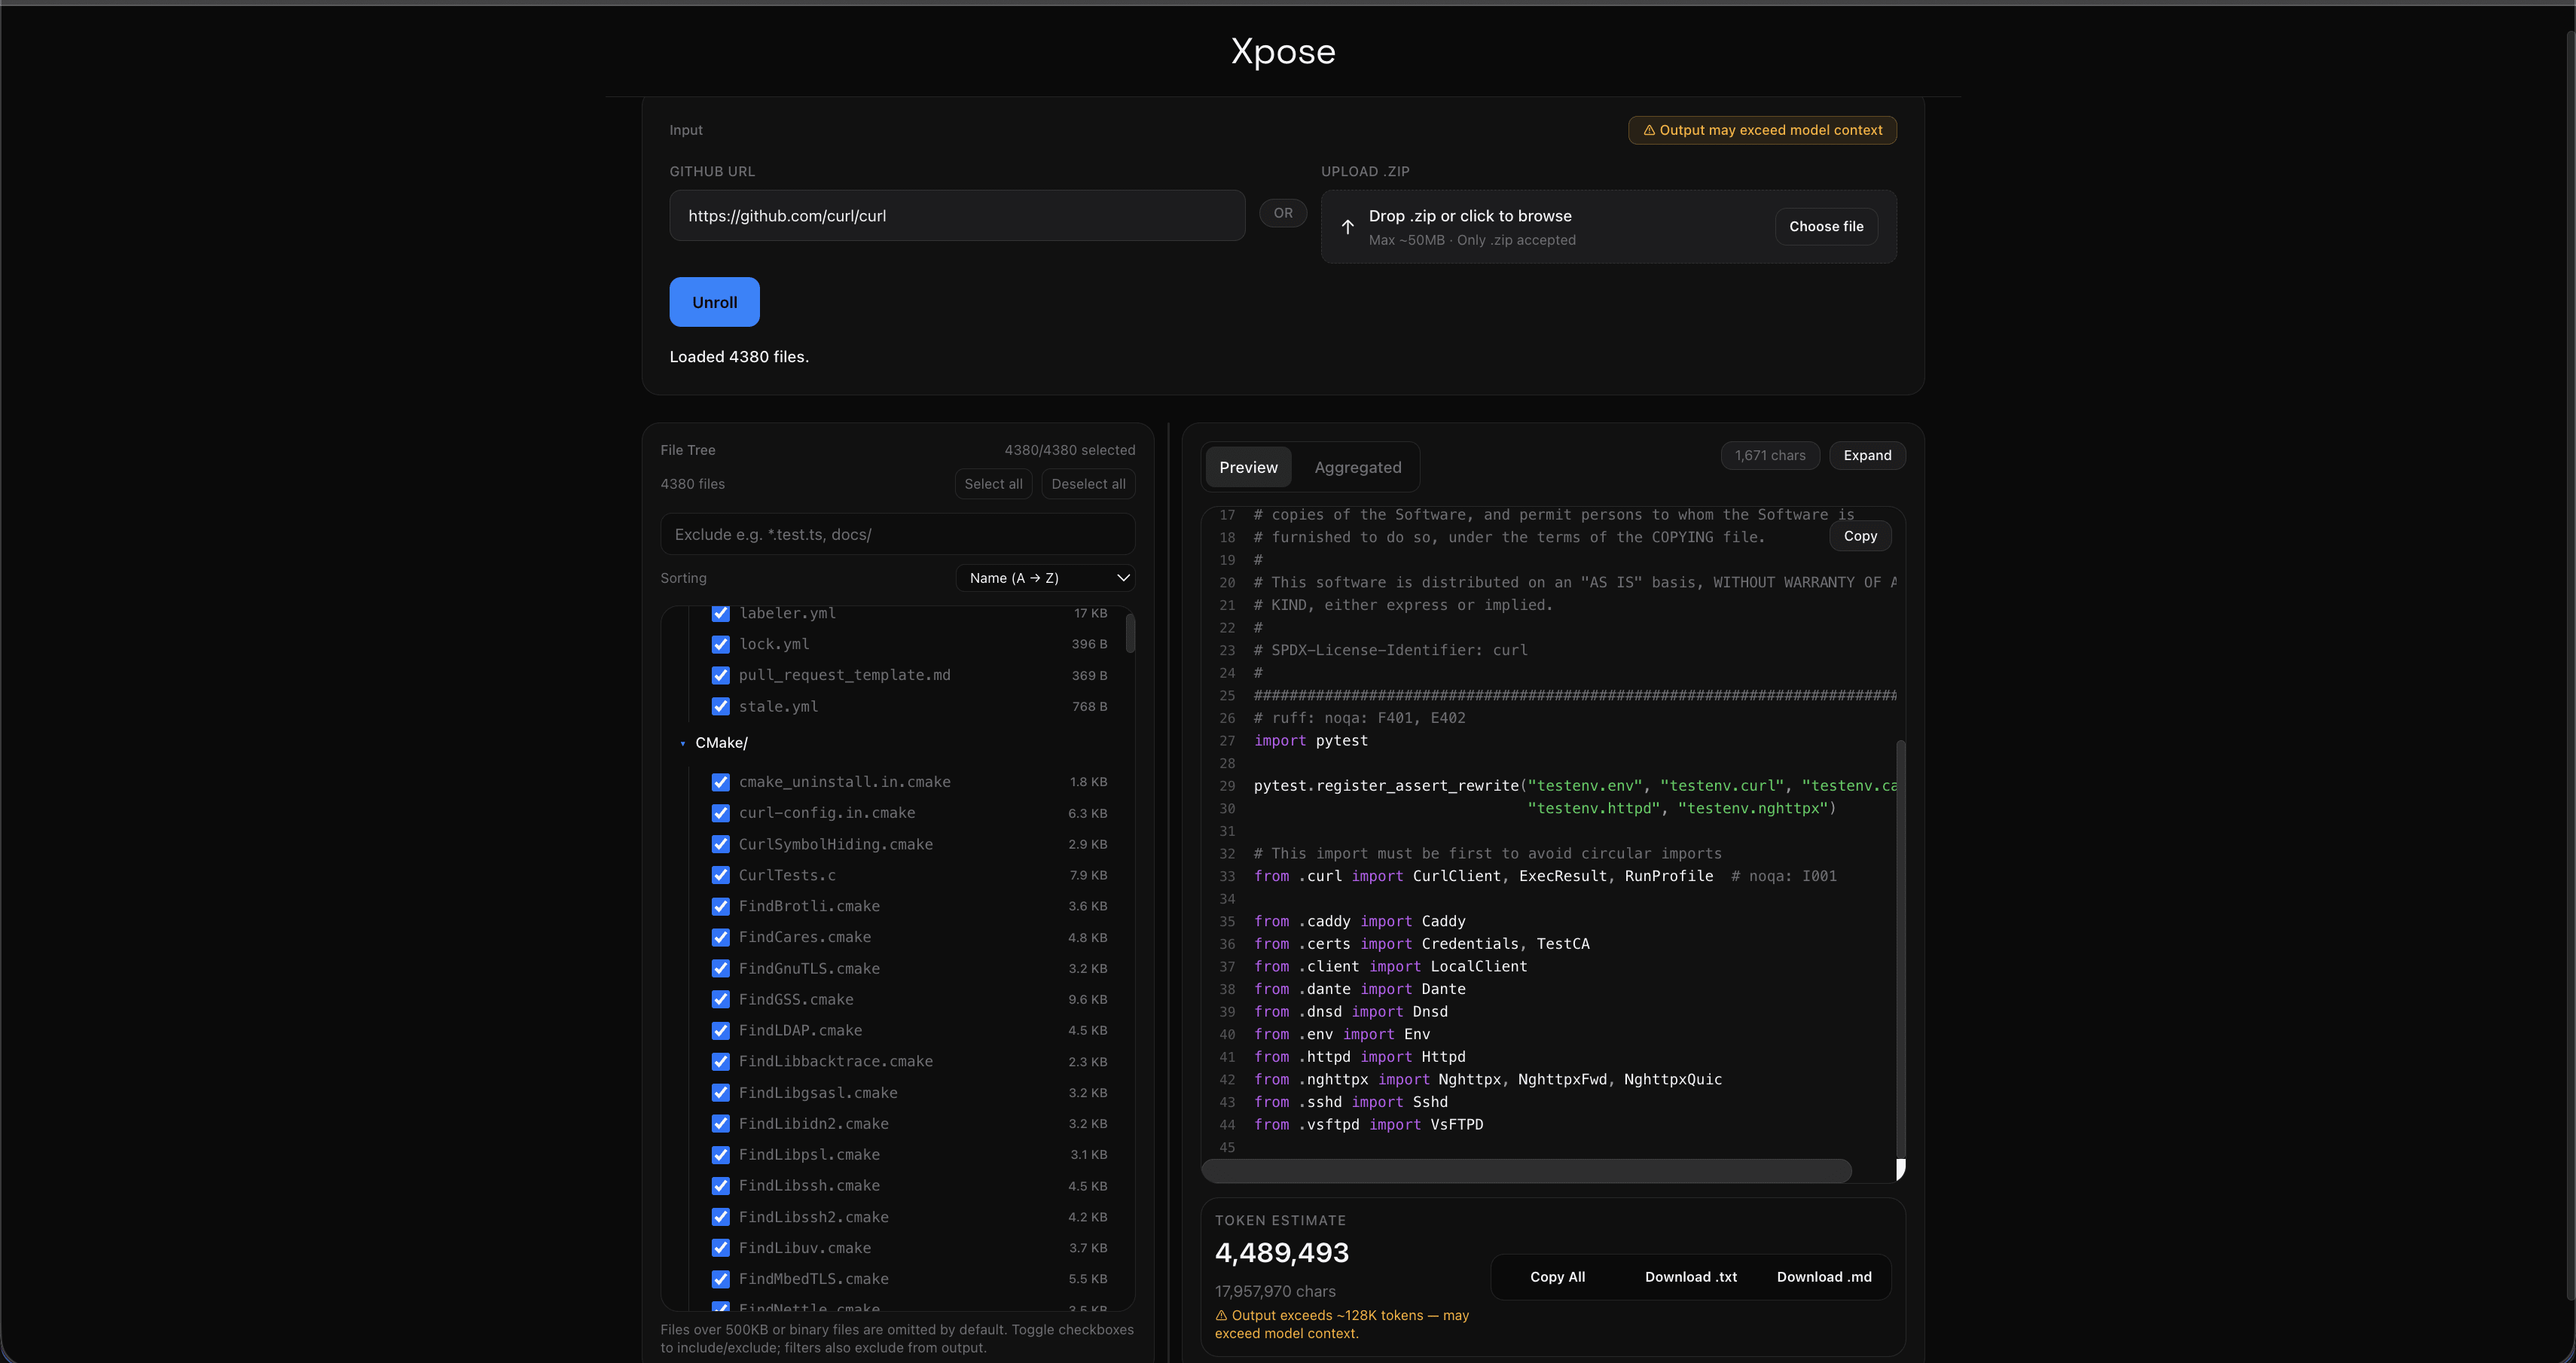Uncheck FindMbedTLS.cmake checkbox
The width and height of the screenshot is (2576, 1363).
(x=720, y=1279)
